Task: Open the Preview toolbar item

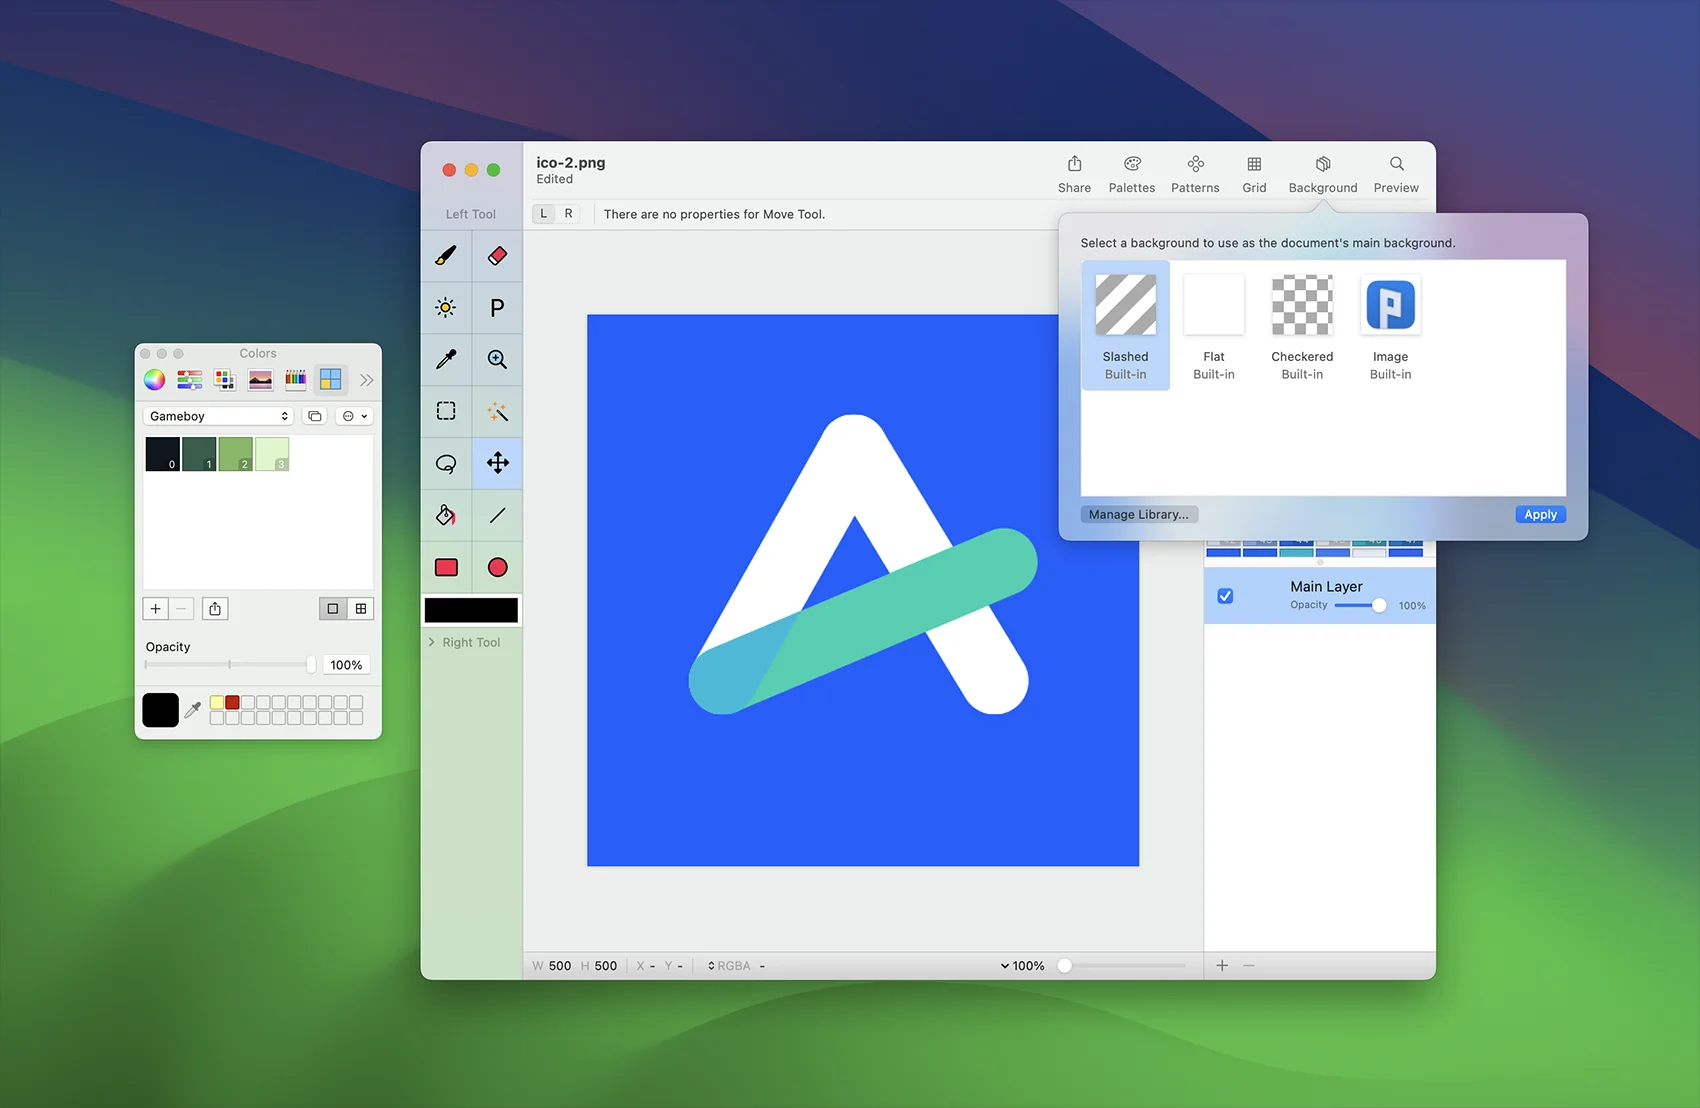Action: click(x=1396, y=174)
